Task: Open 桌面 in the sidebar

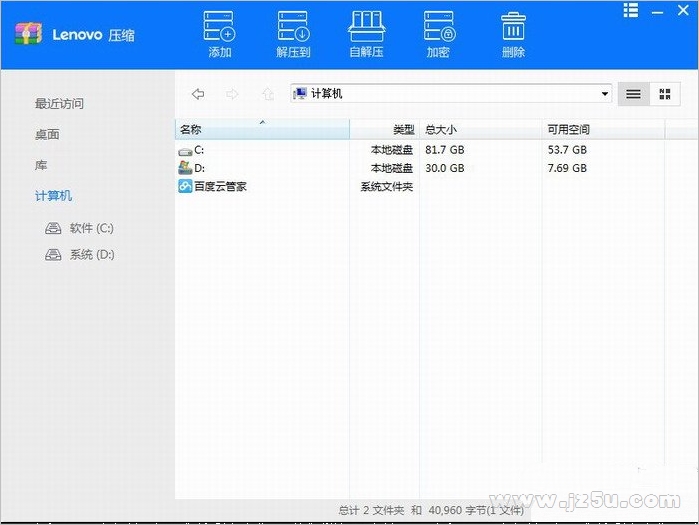Action: [x=47, y=135]
